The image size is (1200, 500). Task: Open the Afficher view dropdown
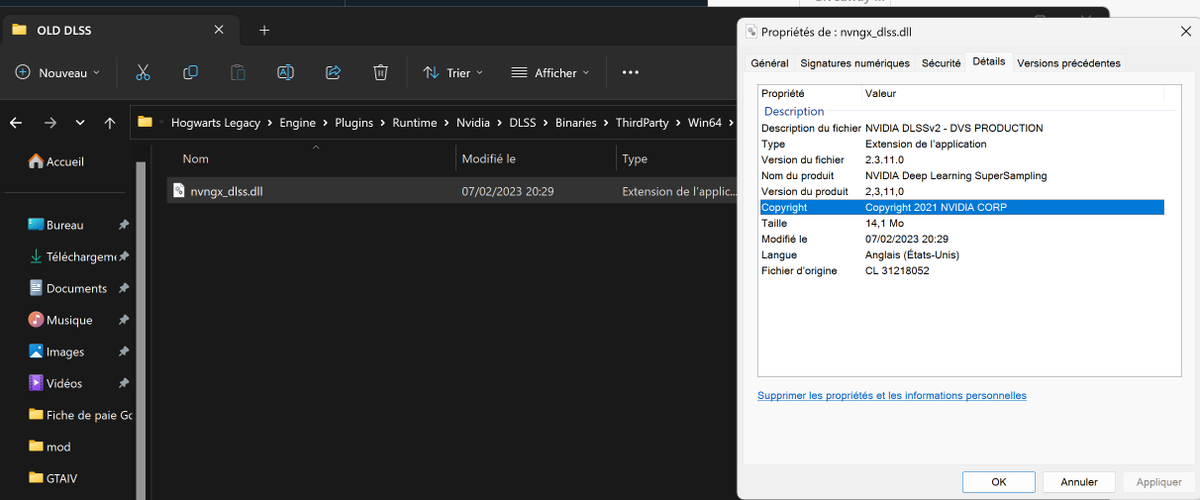(550, 72)
